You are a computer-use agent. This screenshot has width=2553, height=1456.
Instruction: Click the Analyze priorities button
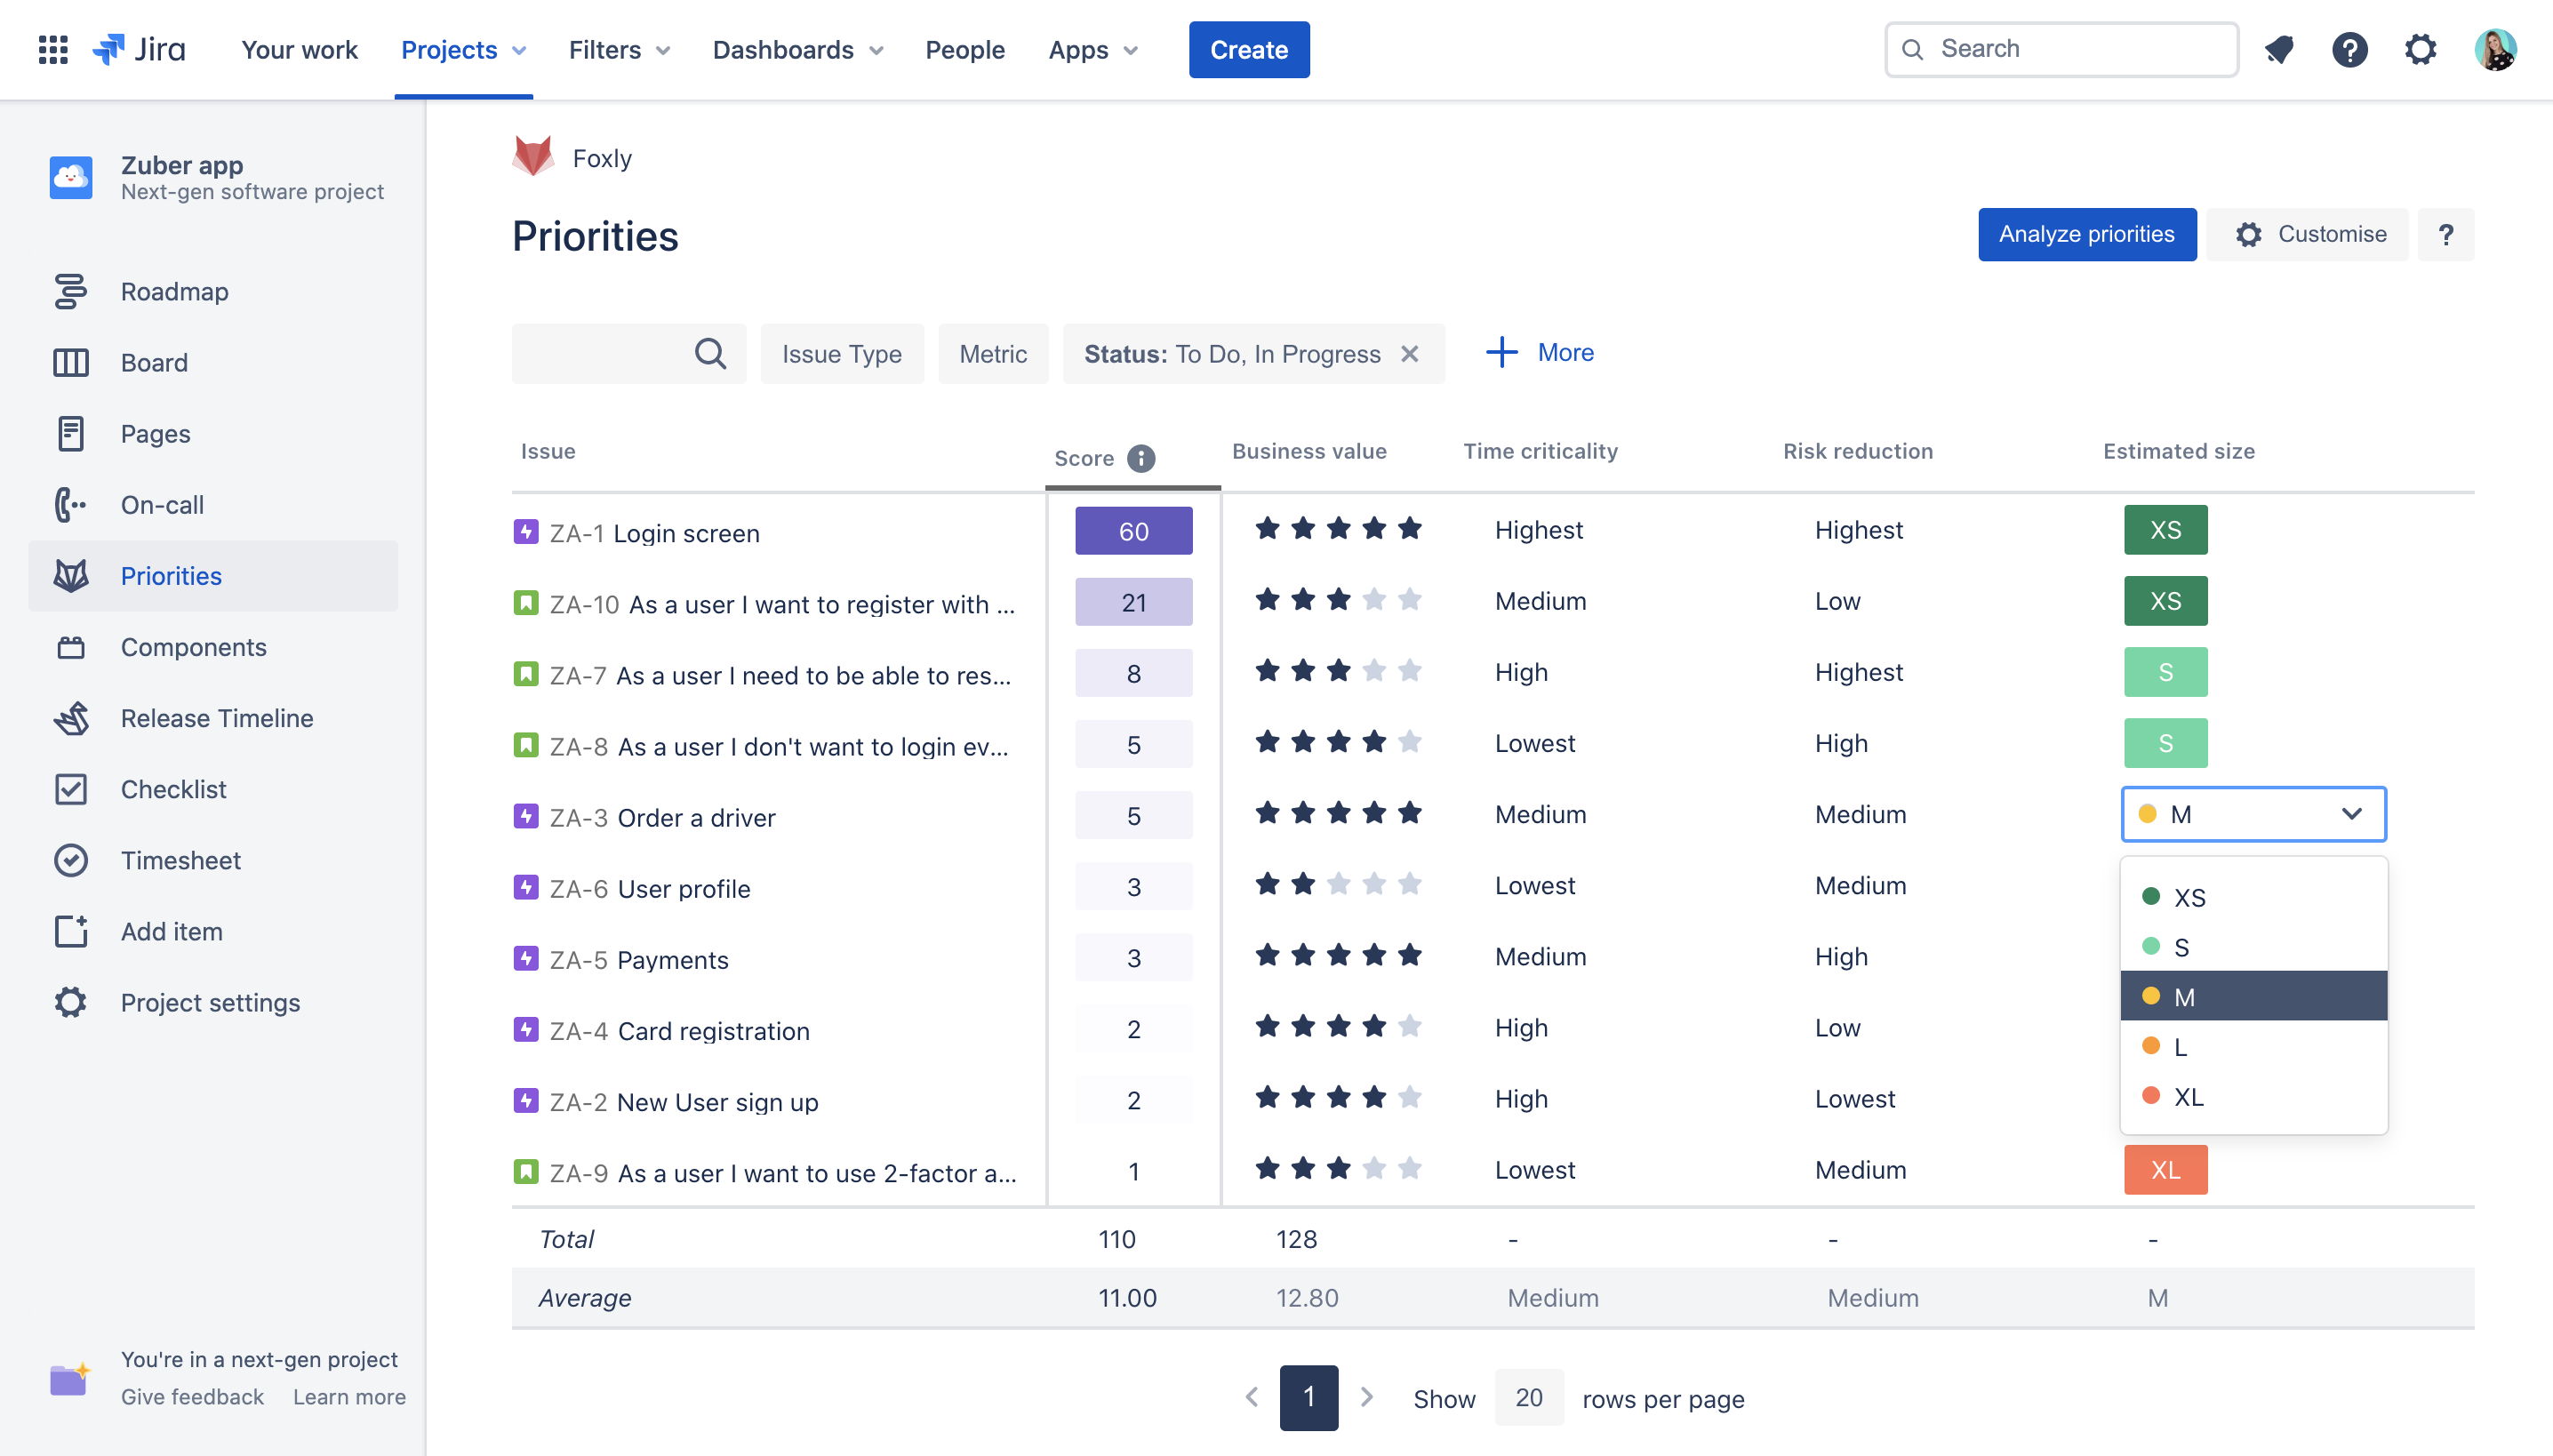coord(2086,234)
